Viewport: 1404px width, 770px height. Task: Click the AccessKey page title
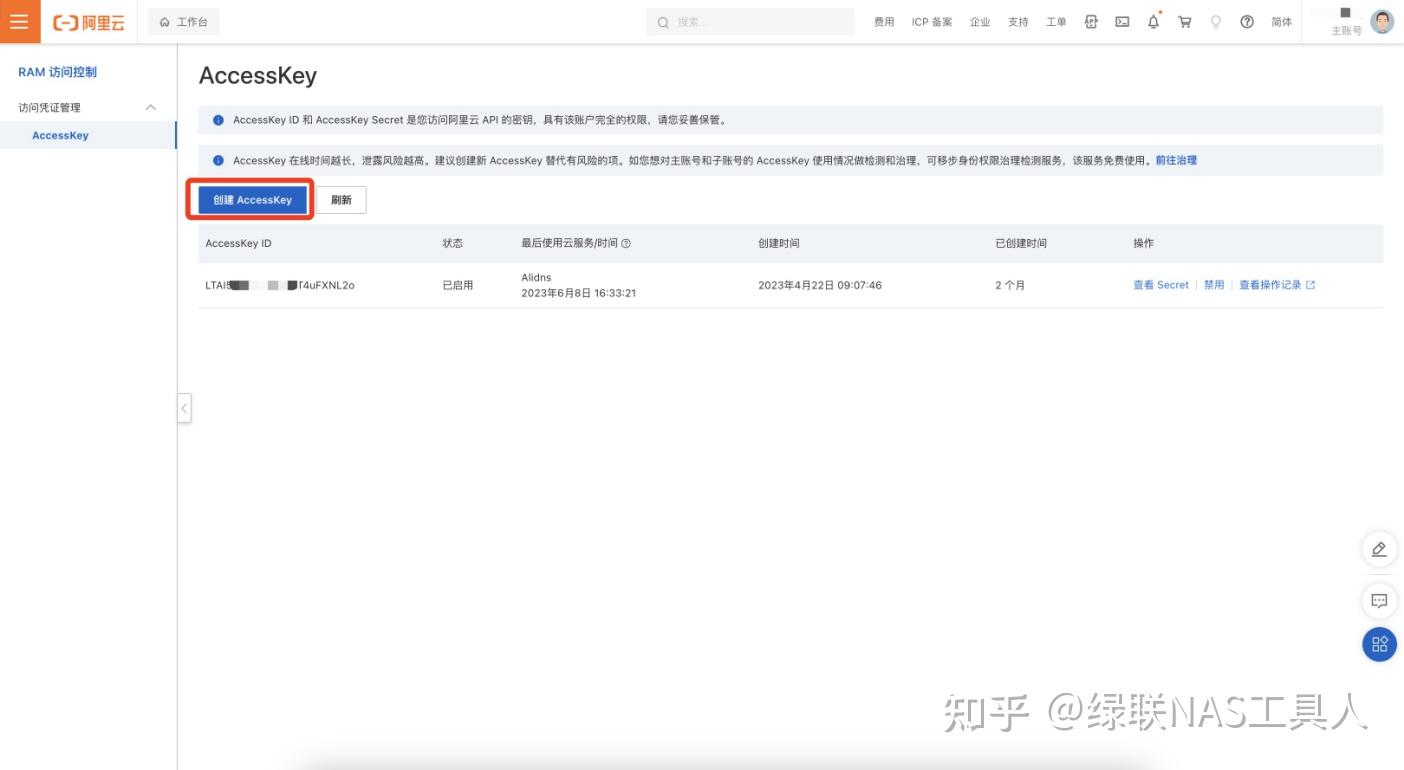point(258,75)
